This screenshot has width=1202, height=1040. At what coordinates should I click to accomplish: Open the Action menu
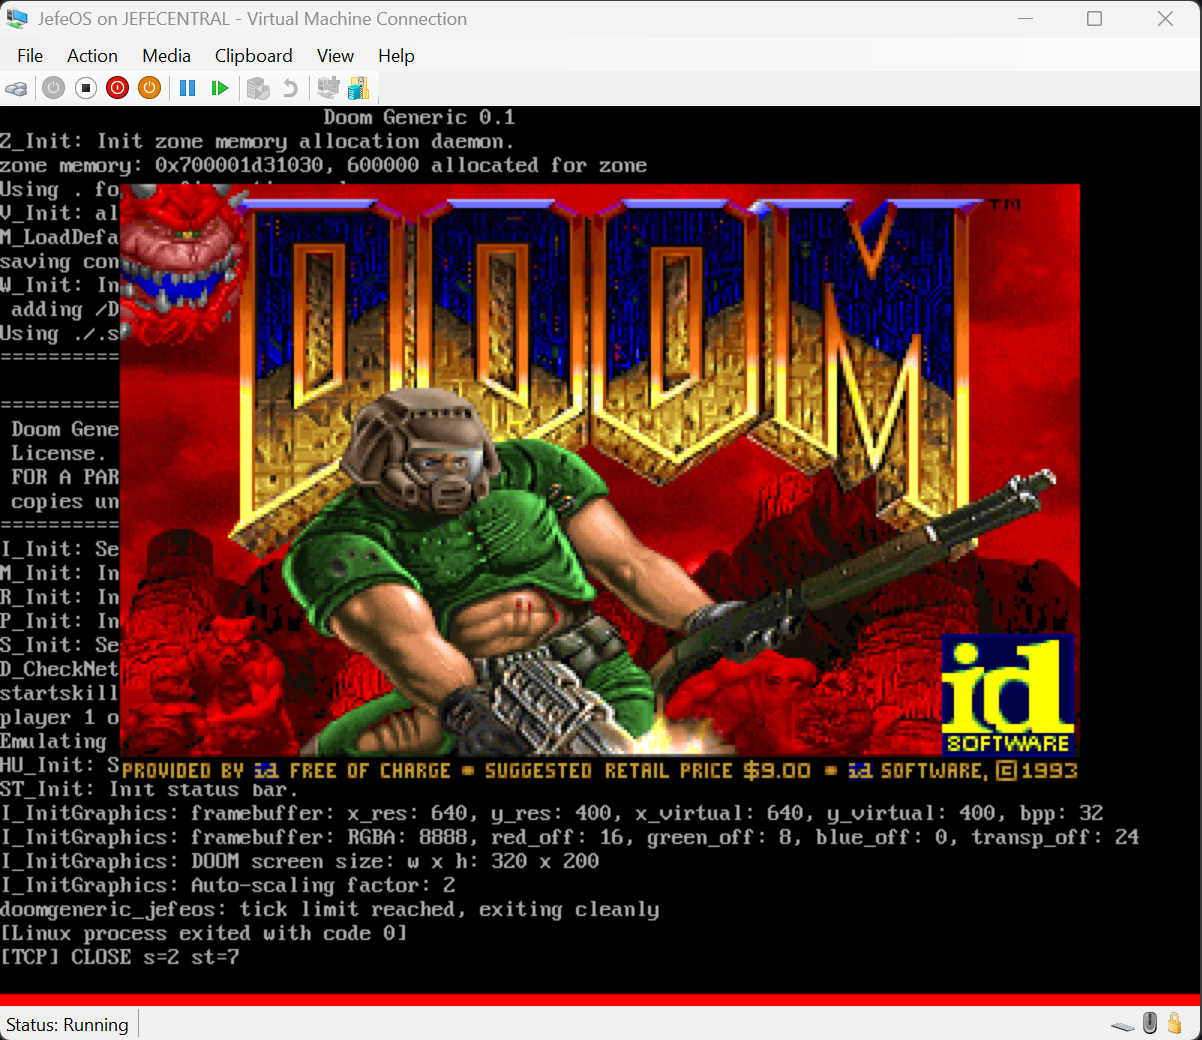tap(92, 56)
